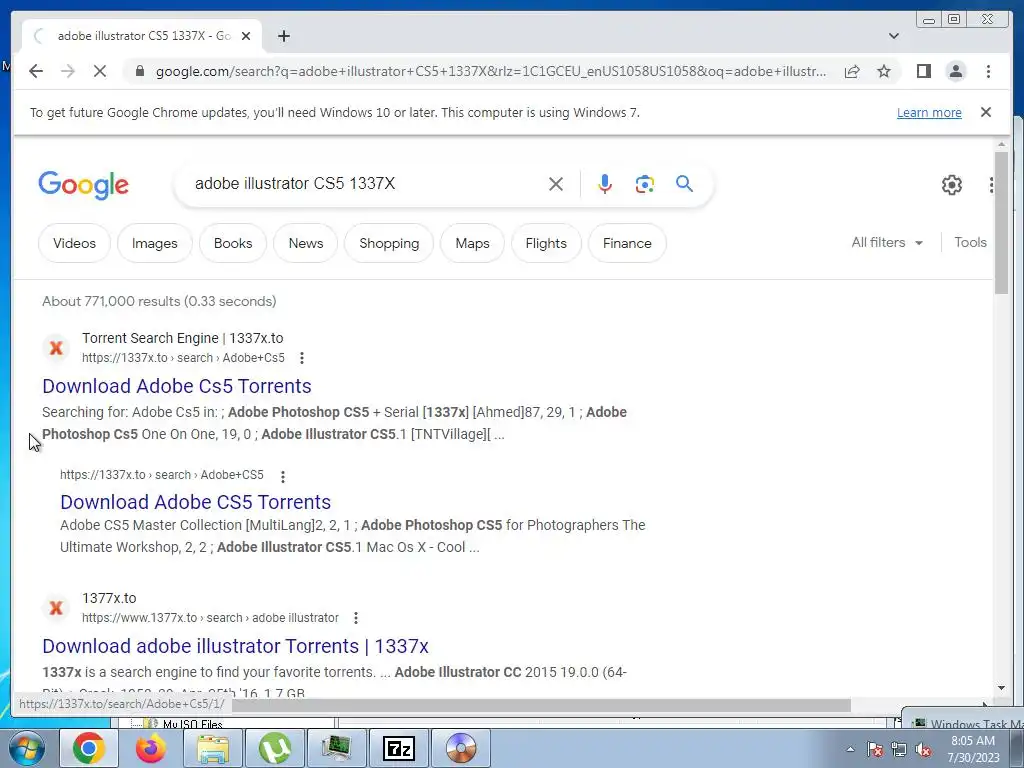This screenshot has width=1024, height=768.
Task: Open Task Manager icon in taskbar
Action: pyautogui.click(x=337, y=748)
